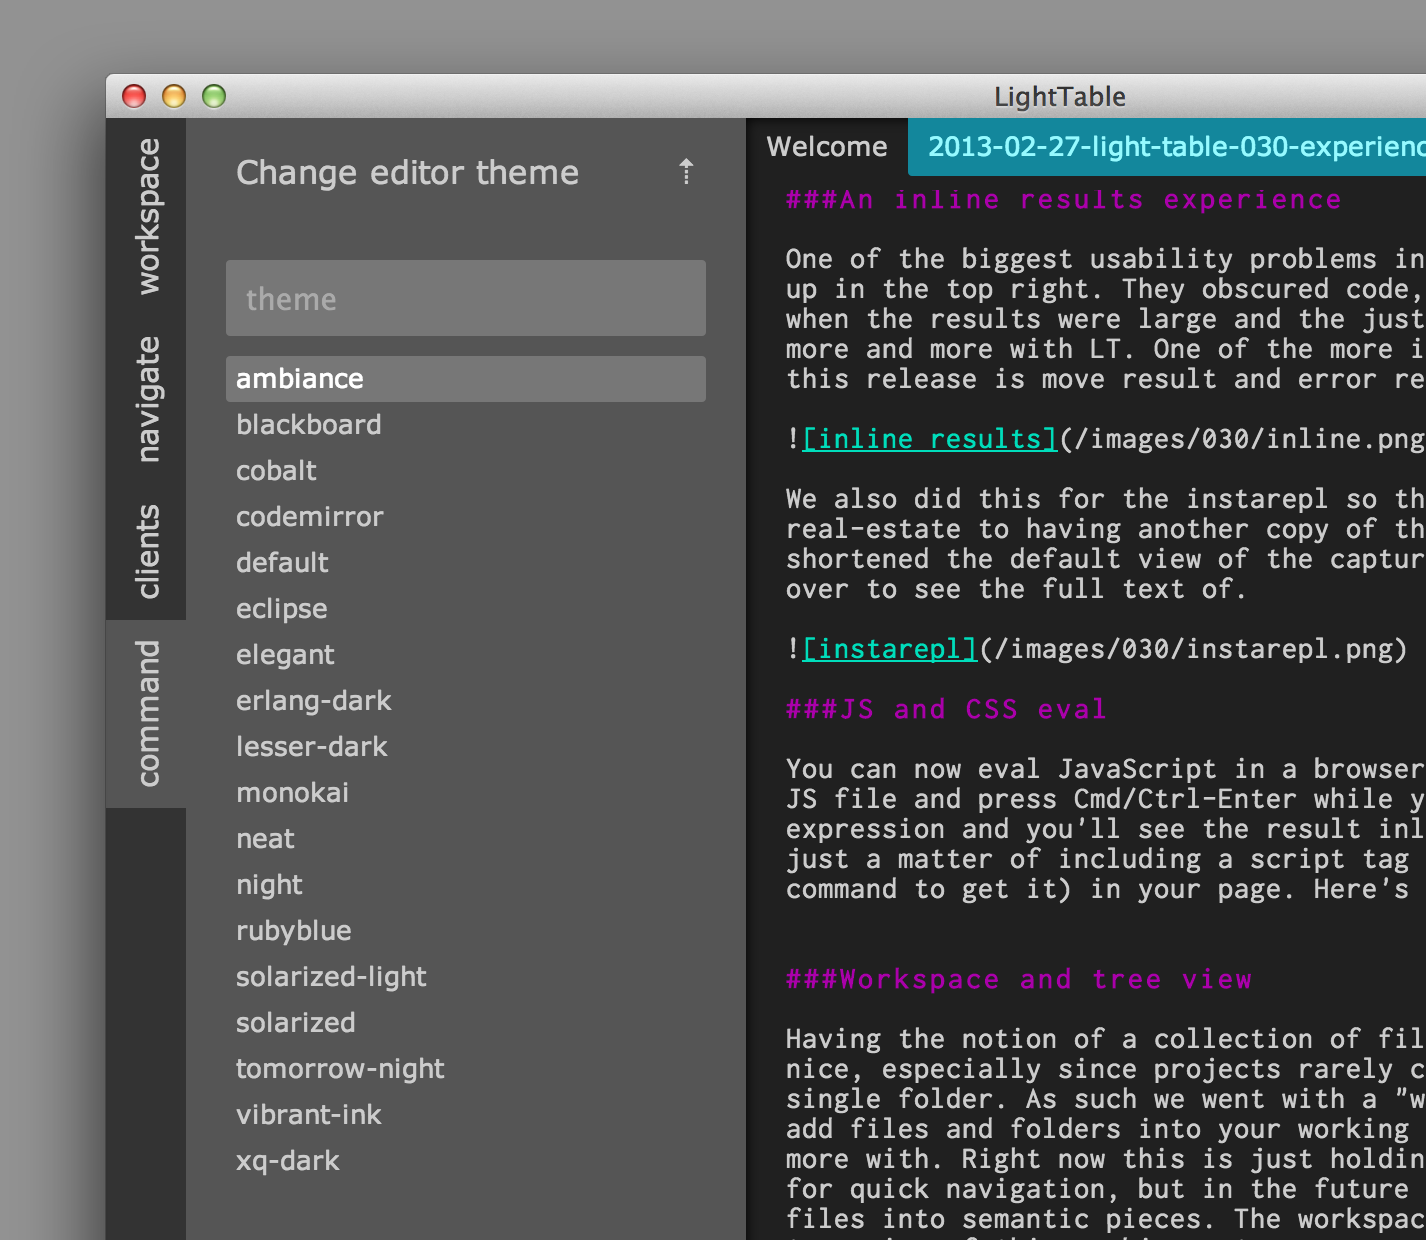The image size is (1426, 1240).
Task: Toggle the command sidebar tab
Action: 147,713
